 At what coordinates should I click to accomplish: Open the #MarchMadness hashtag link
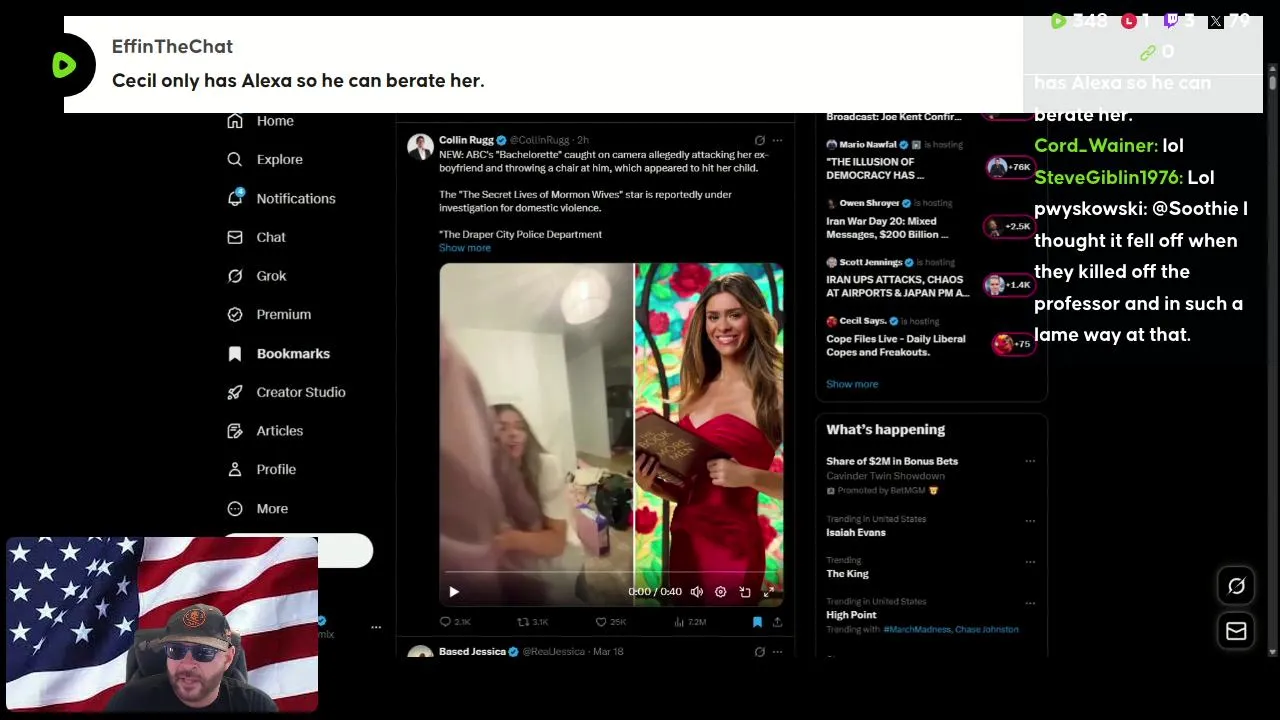[916, 630]
